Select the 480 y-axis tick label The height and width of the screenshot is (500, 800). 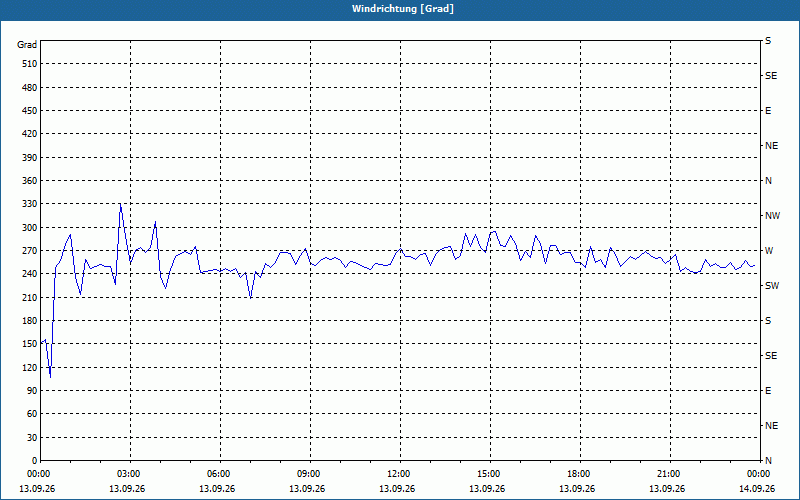click(x=30, y=88)
